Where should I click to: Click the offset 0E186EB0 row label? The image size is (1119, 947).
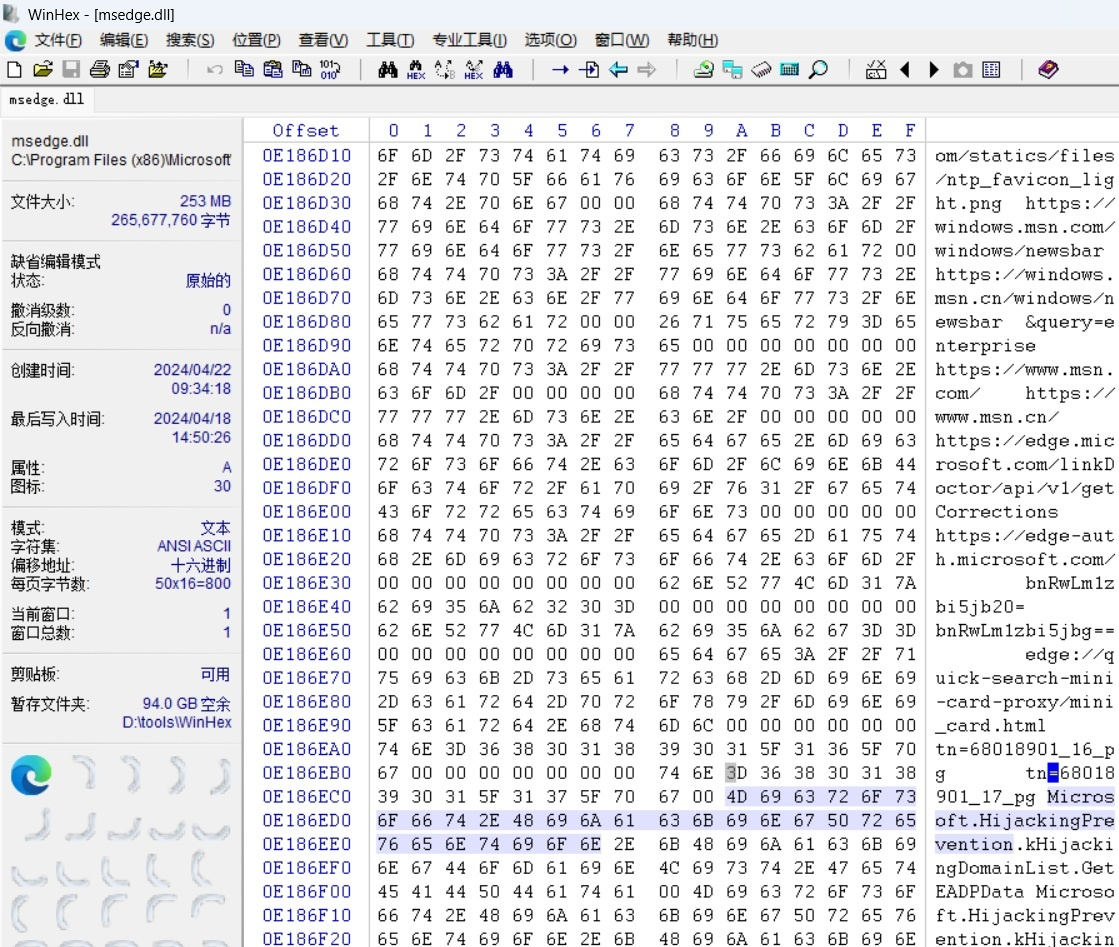coord(307,773)
